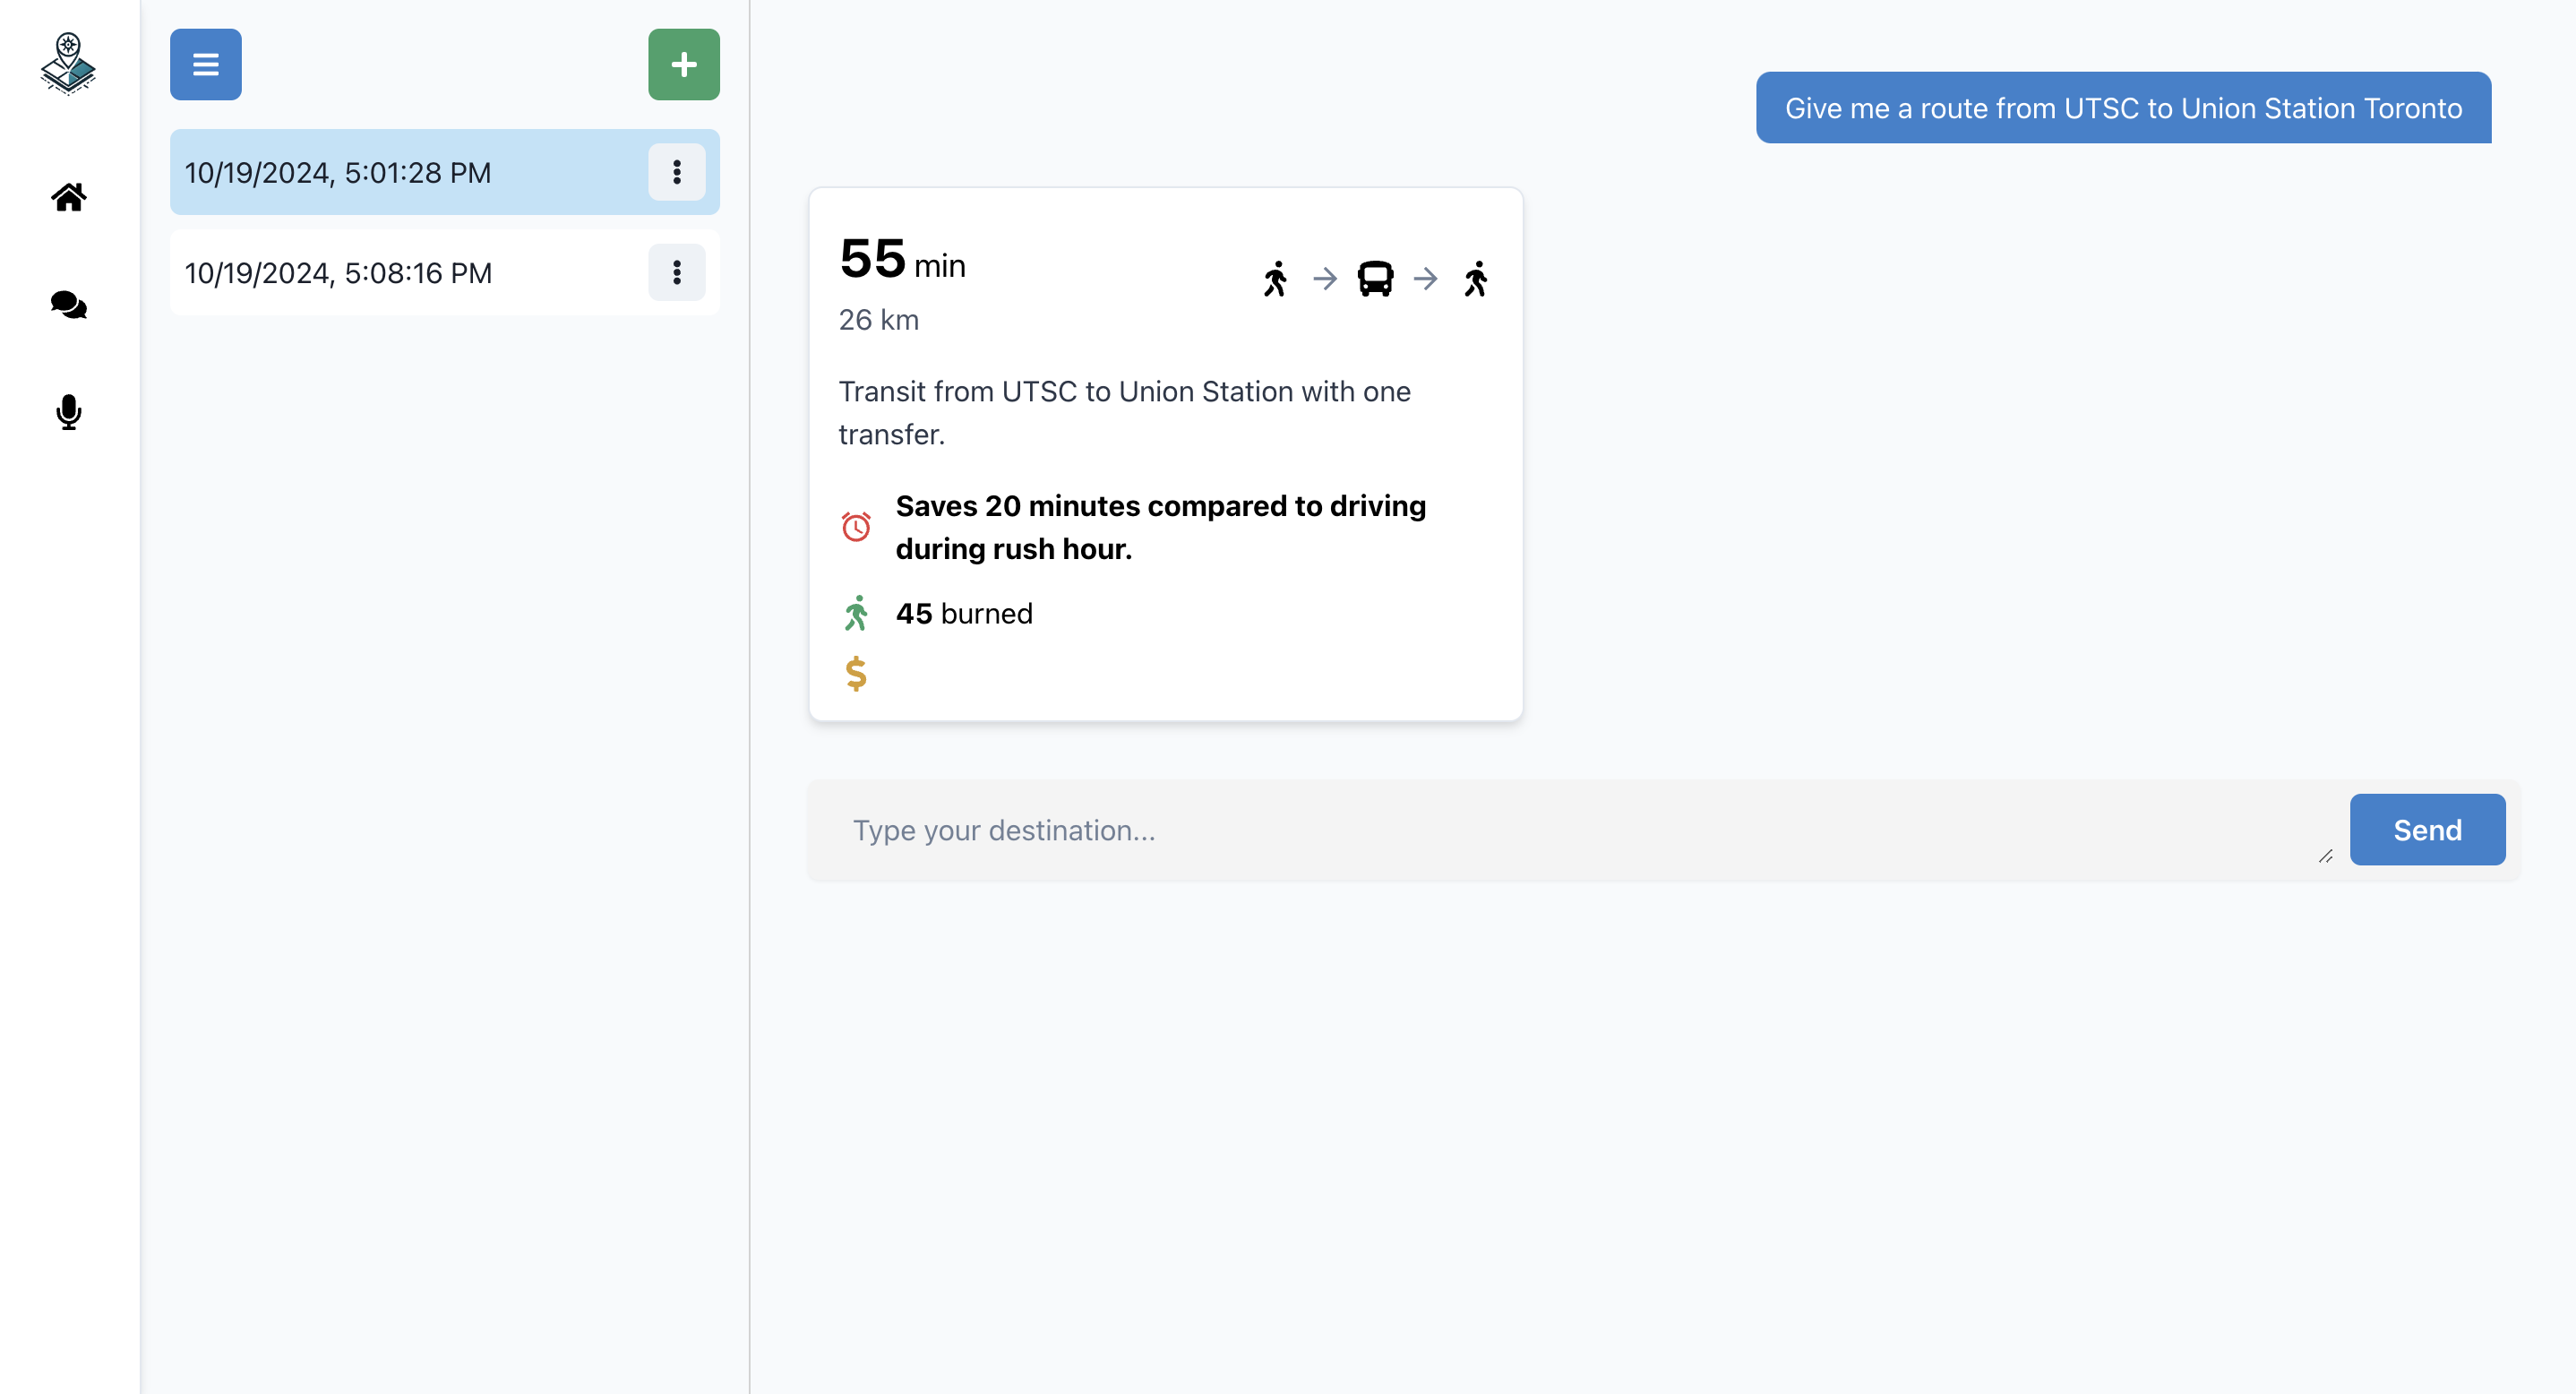
Task: Click the first walking person route icon
Action: coord(1275,278)
